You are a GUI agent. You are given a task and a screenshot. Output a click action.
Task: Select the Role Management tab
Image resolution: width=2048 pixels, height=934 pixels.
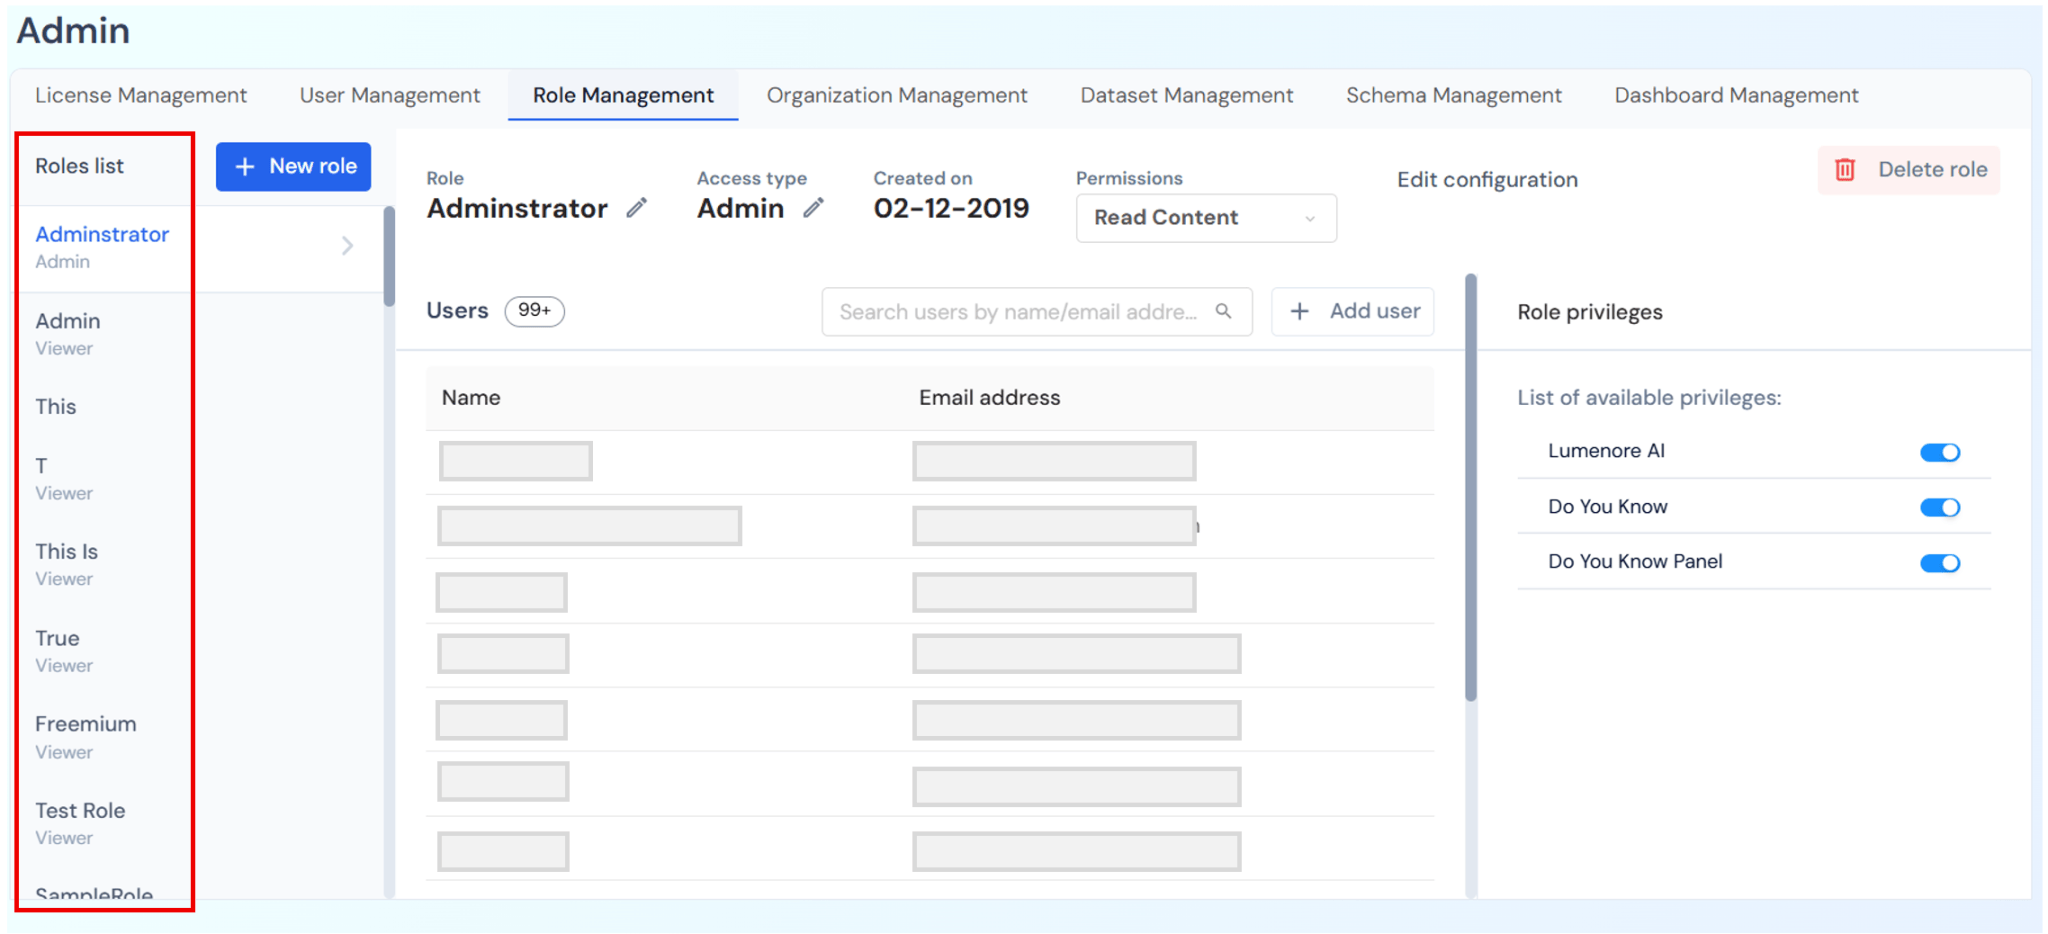coord(623,95)
